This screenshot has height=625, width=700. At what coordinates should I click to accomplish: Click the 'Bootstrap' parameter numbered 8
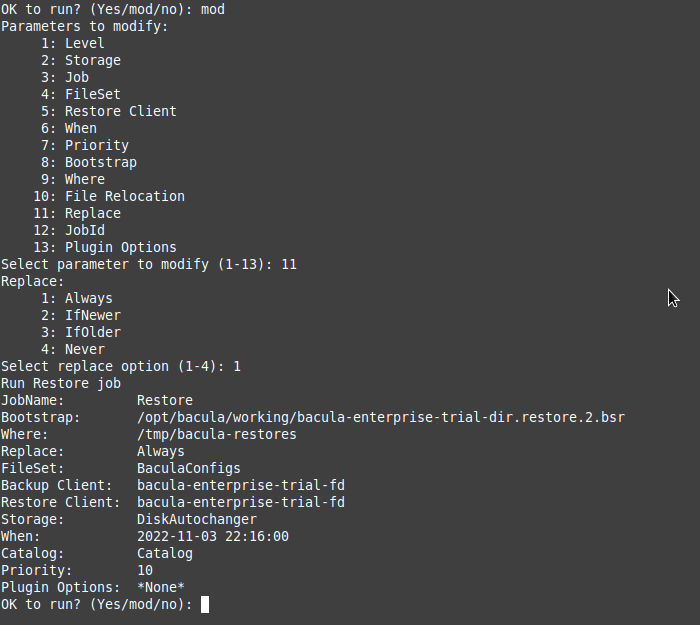tap(89, 162)
